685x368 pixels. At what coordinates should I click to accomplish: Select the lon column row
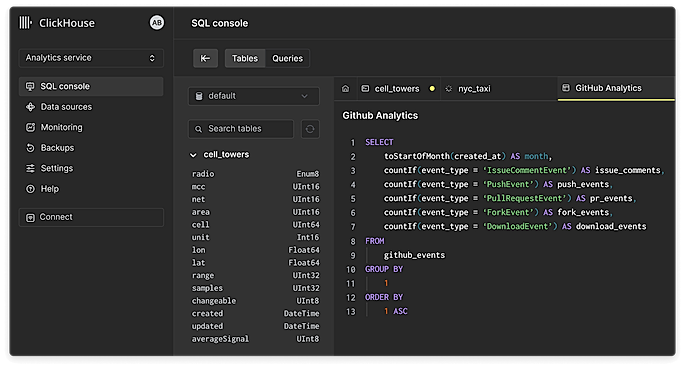256,250
